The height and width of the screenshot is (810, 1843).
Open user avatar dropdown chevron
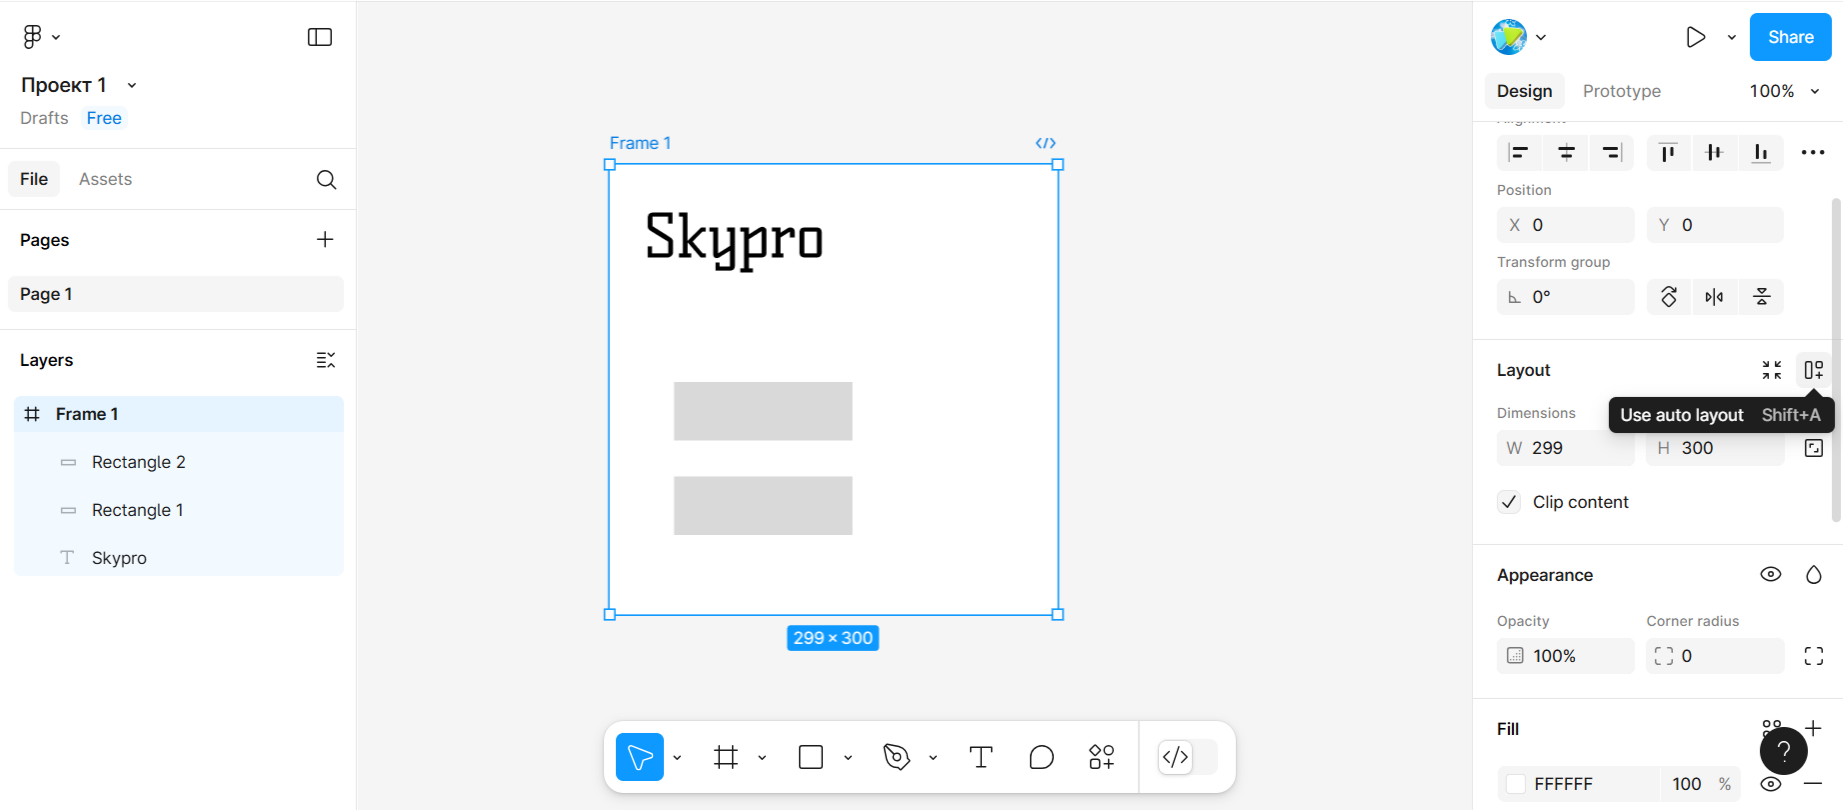click(x=1541, y=37)
